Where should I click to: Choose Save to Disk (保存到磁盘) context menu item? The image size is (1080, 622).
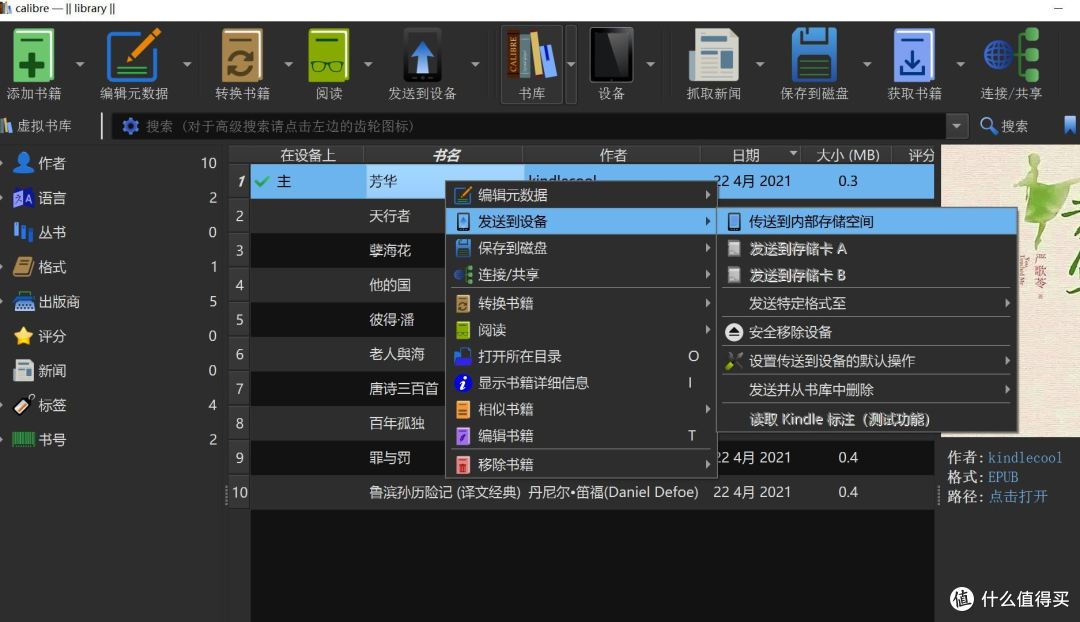tap(582, 248)
